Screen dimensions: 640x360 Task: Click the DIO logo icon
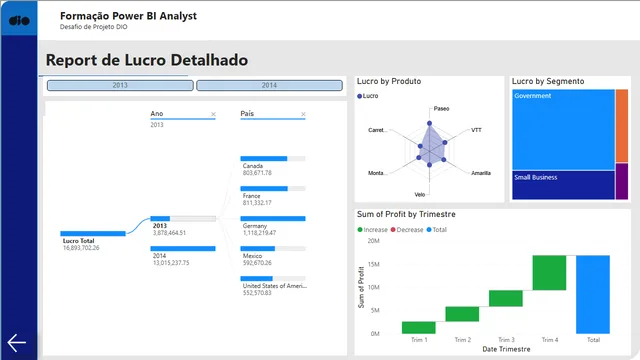click(19, 20)
